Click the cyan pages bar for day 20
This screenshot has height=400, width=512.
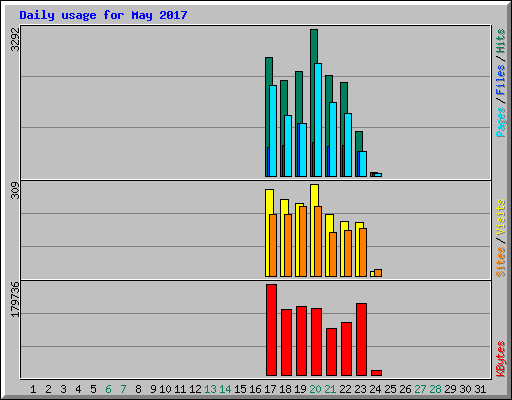318,120
